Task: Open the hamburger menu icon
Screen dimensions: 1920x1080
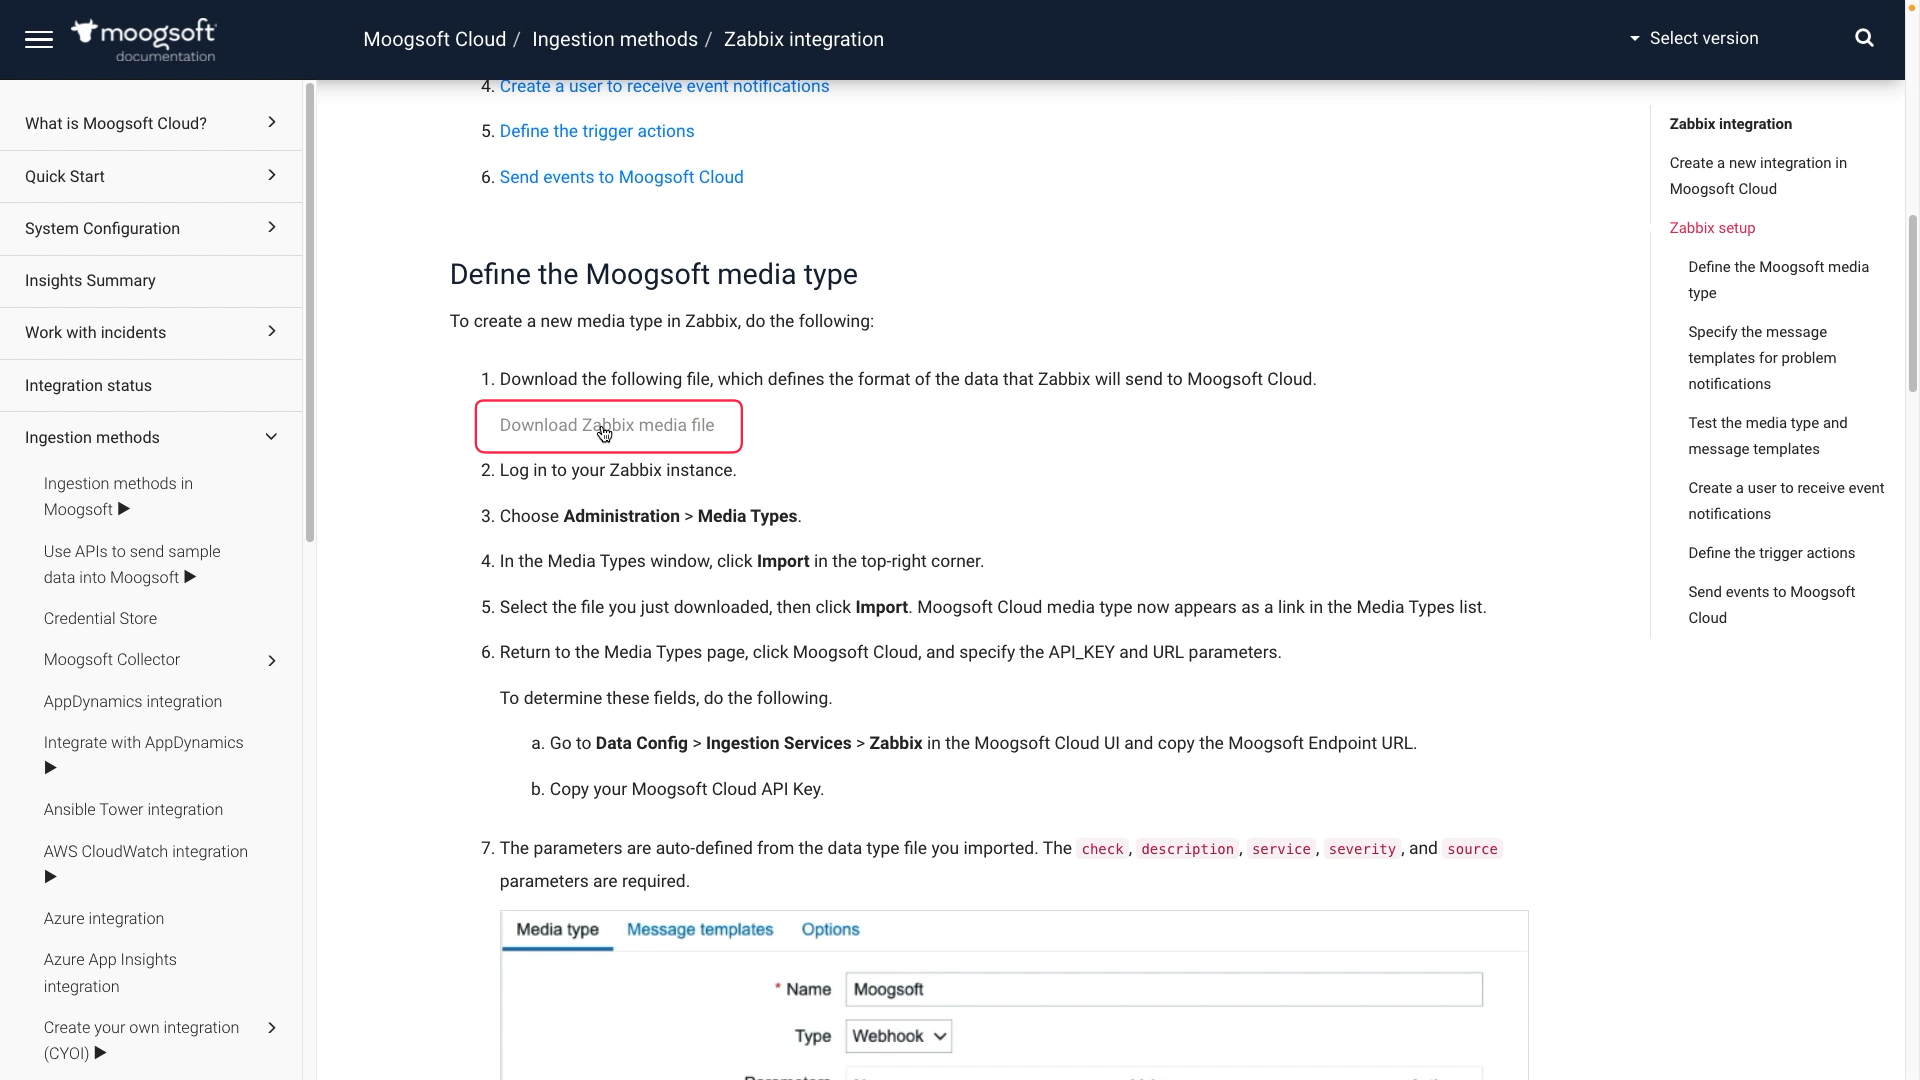Action: (x=39, y=39)
